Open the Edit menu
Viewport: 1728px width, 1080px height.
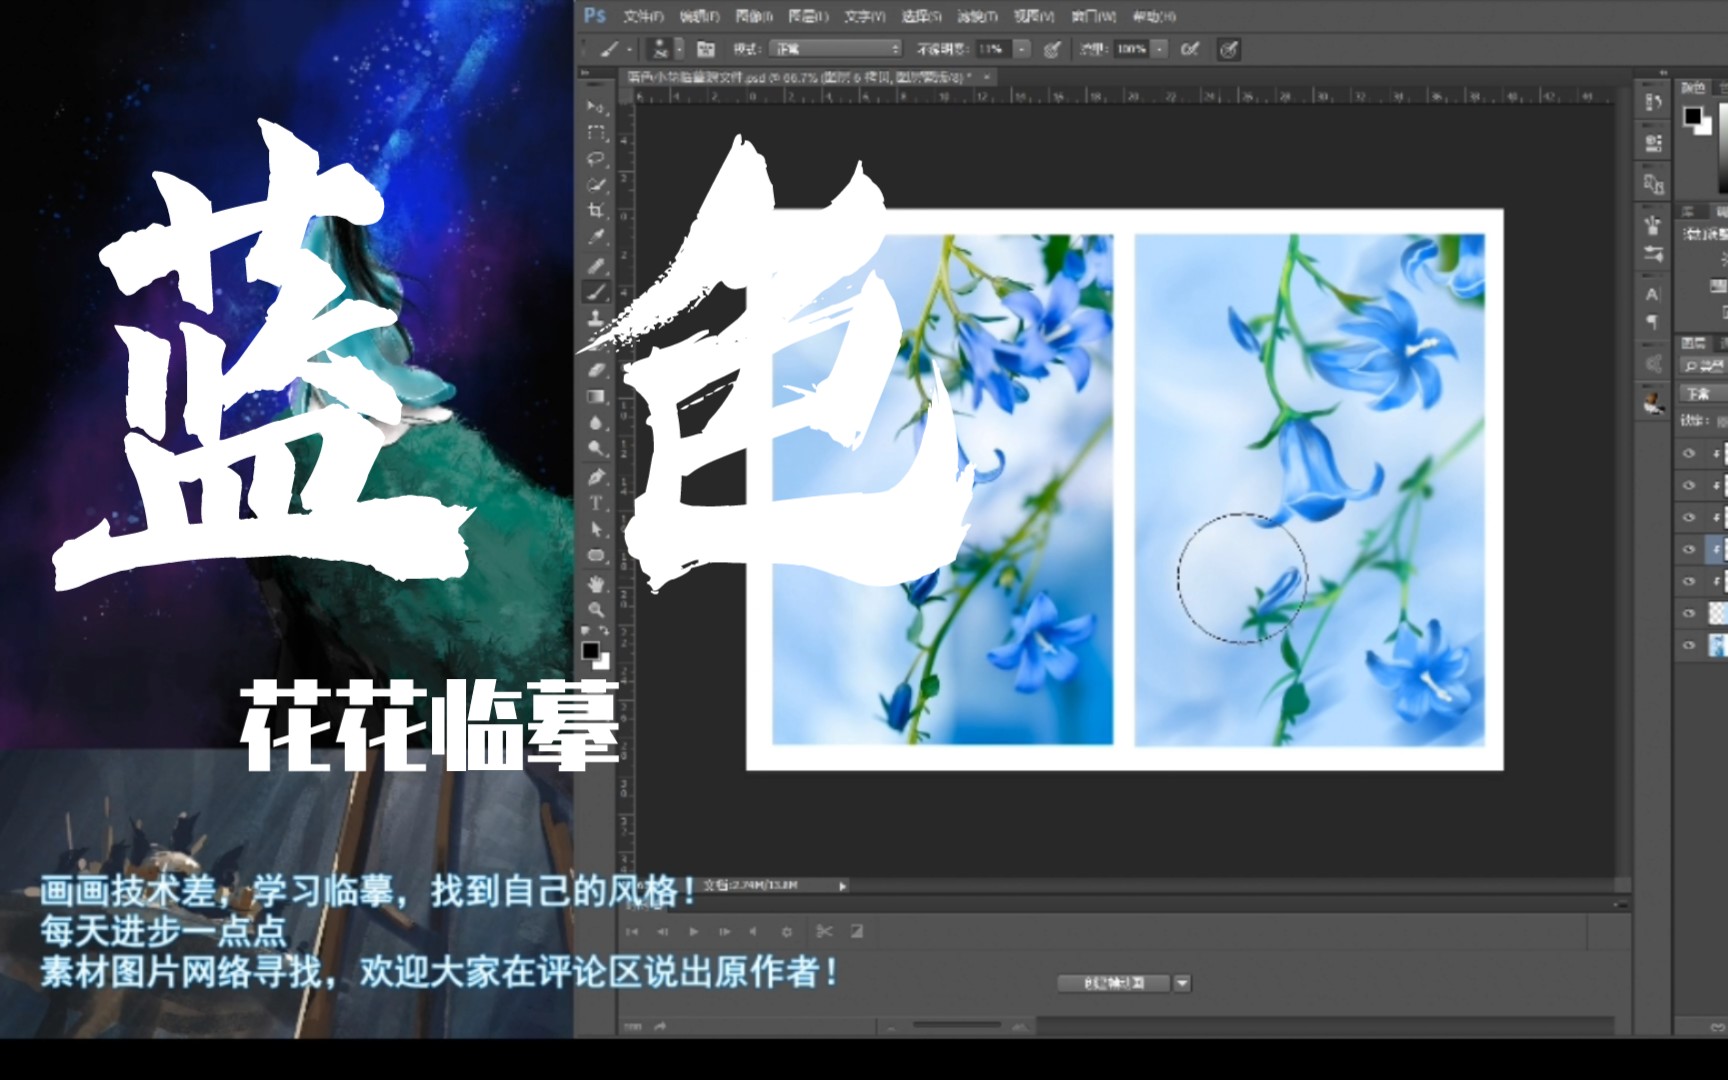(699, 16)
